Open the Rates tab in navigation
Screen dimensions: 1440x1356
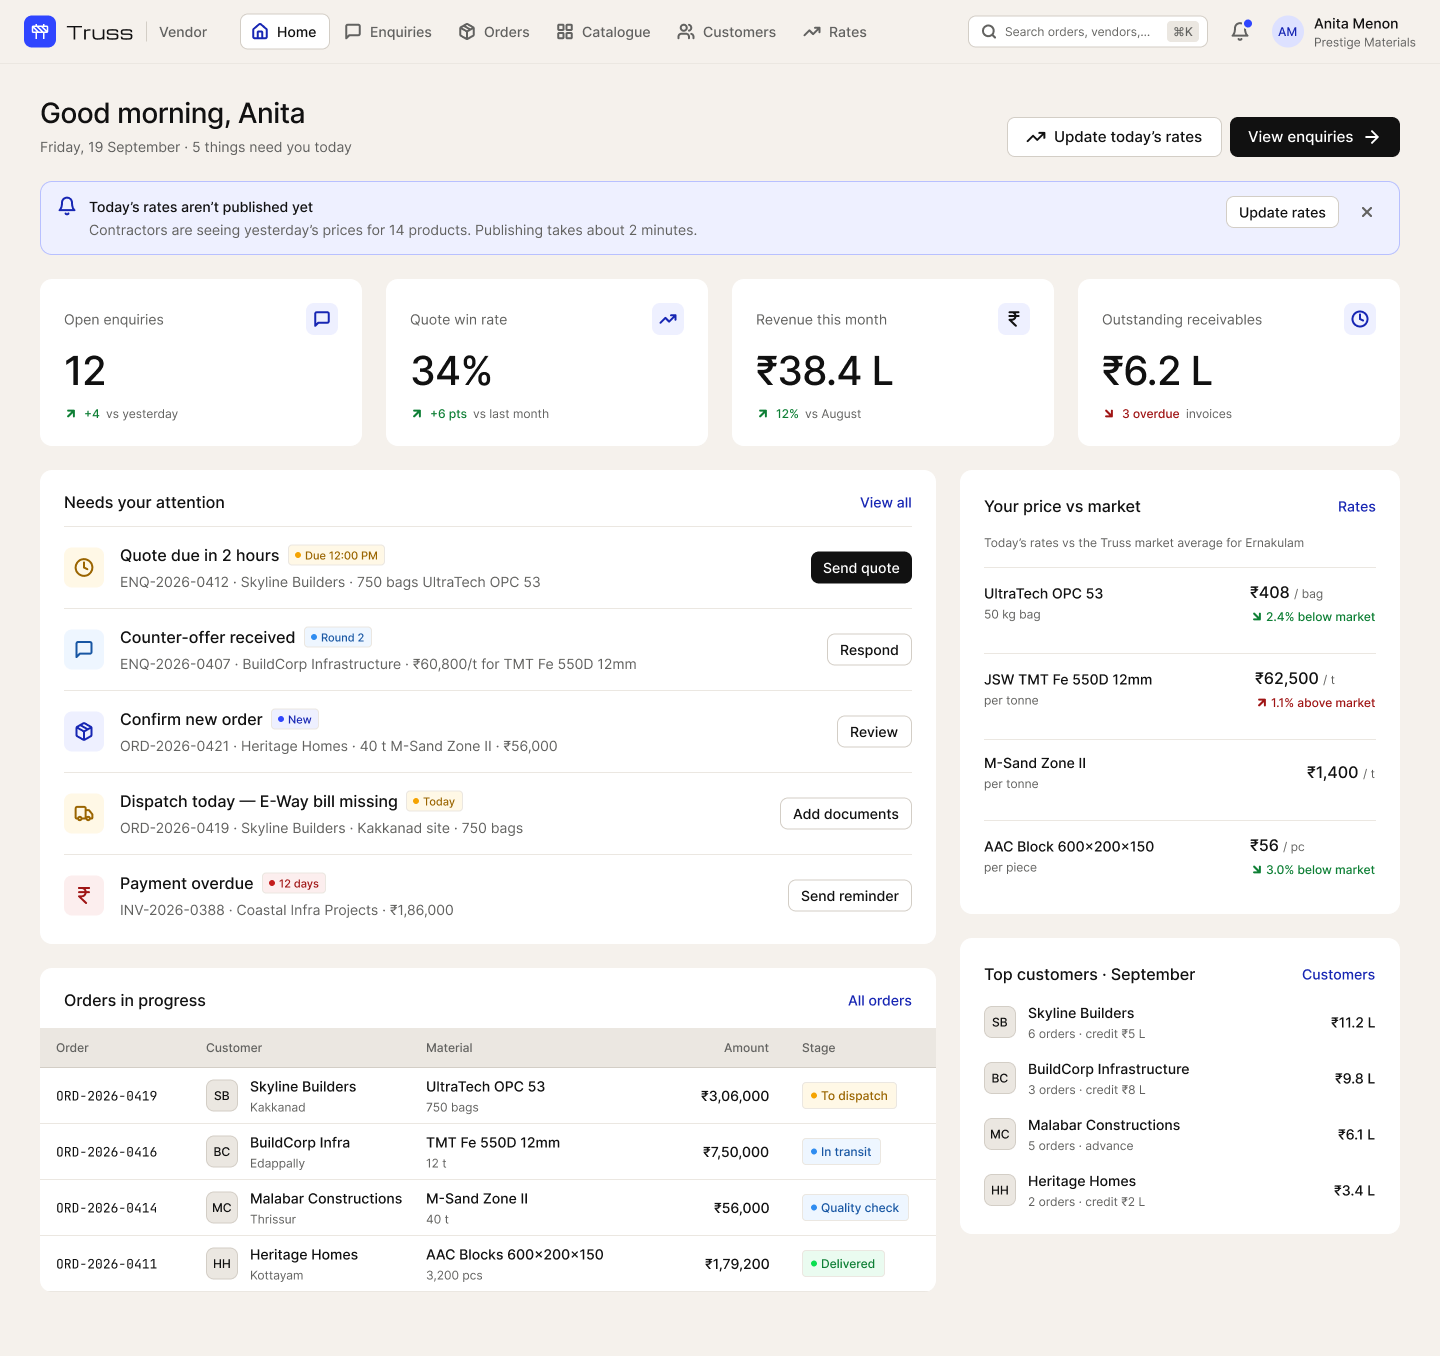click(x=835, y=32)
